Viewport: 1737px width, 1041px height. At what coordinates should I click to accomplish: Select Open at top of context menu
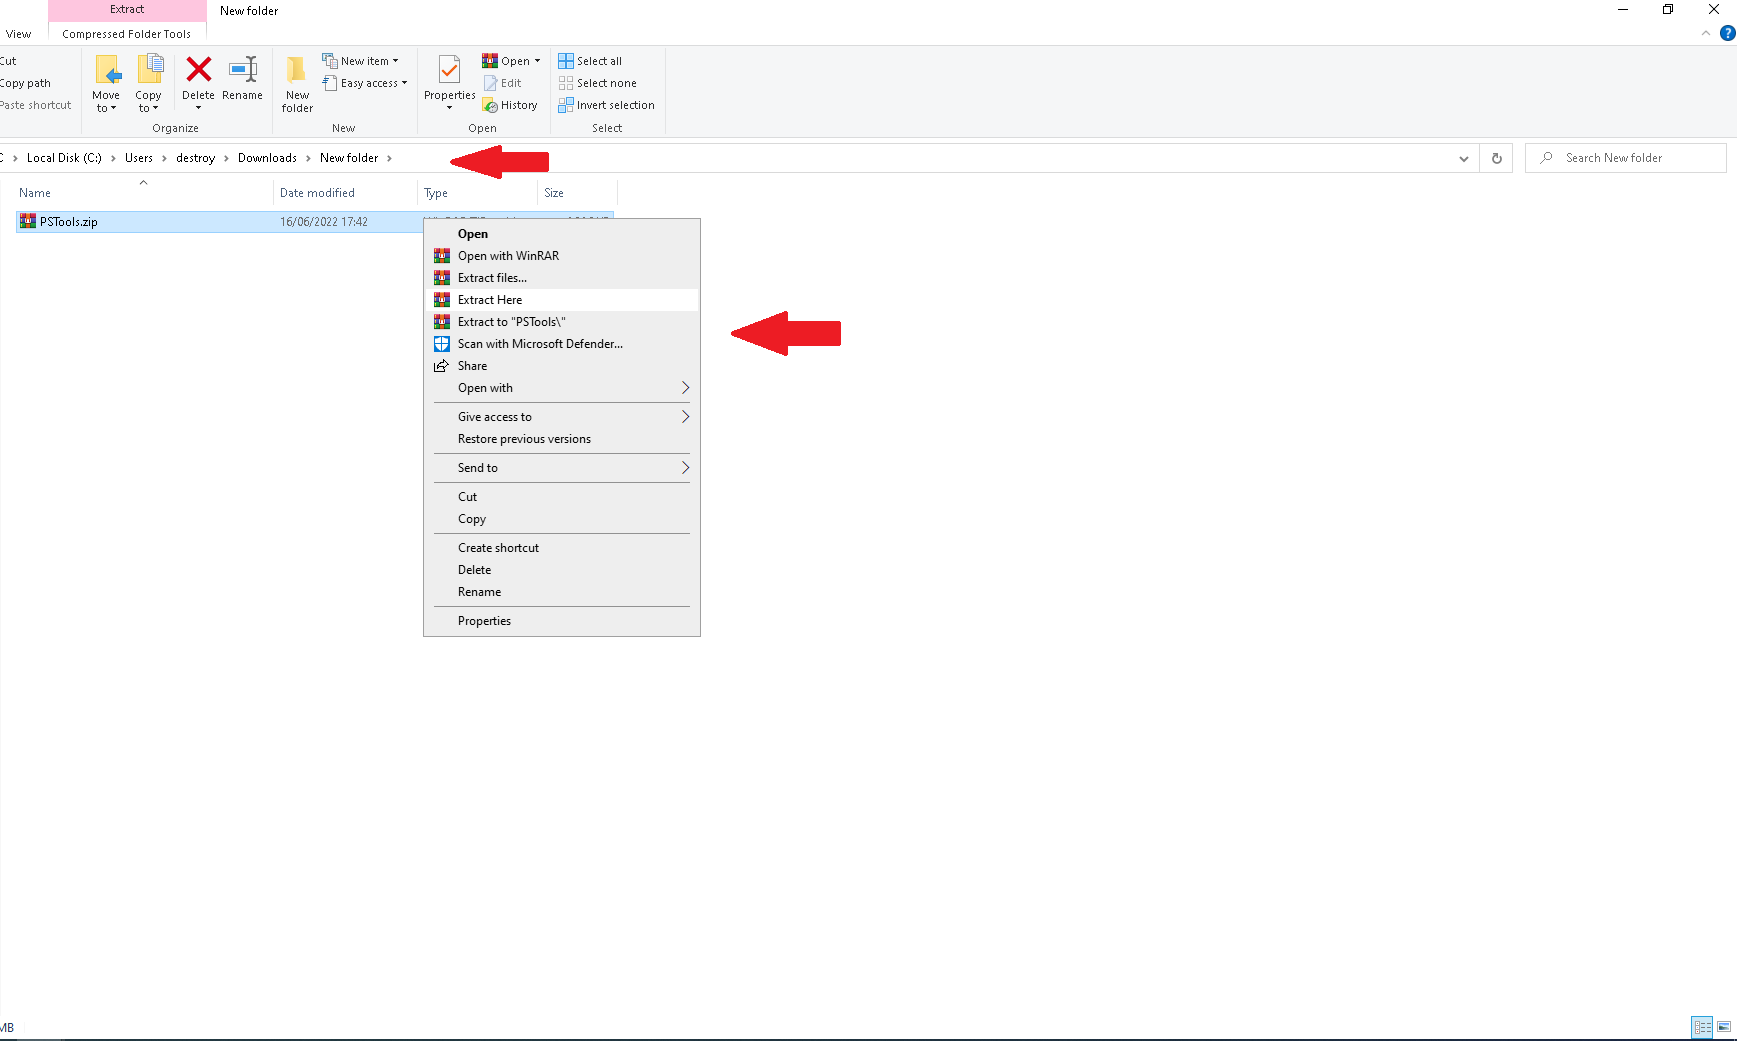562,234
